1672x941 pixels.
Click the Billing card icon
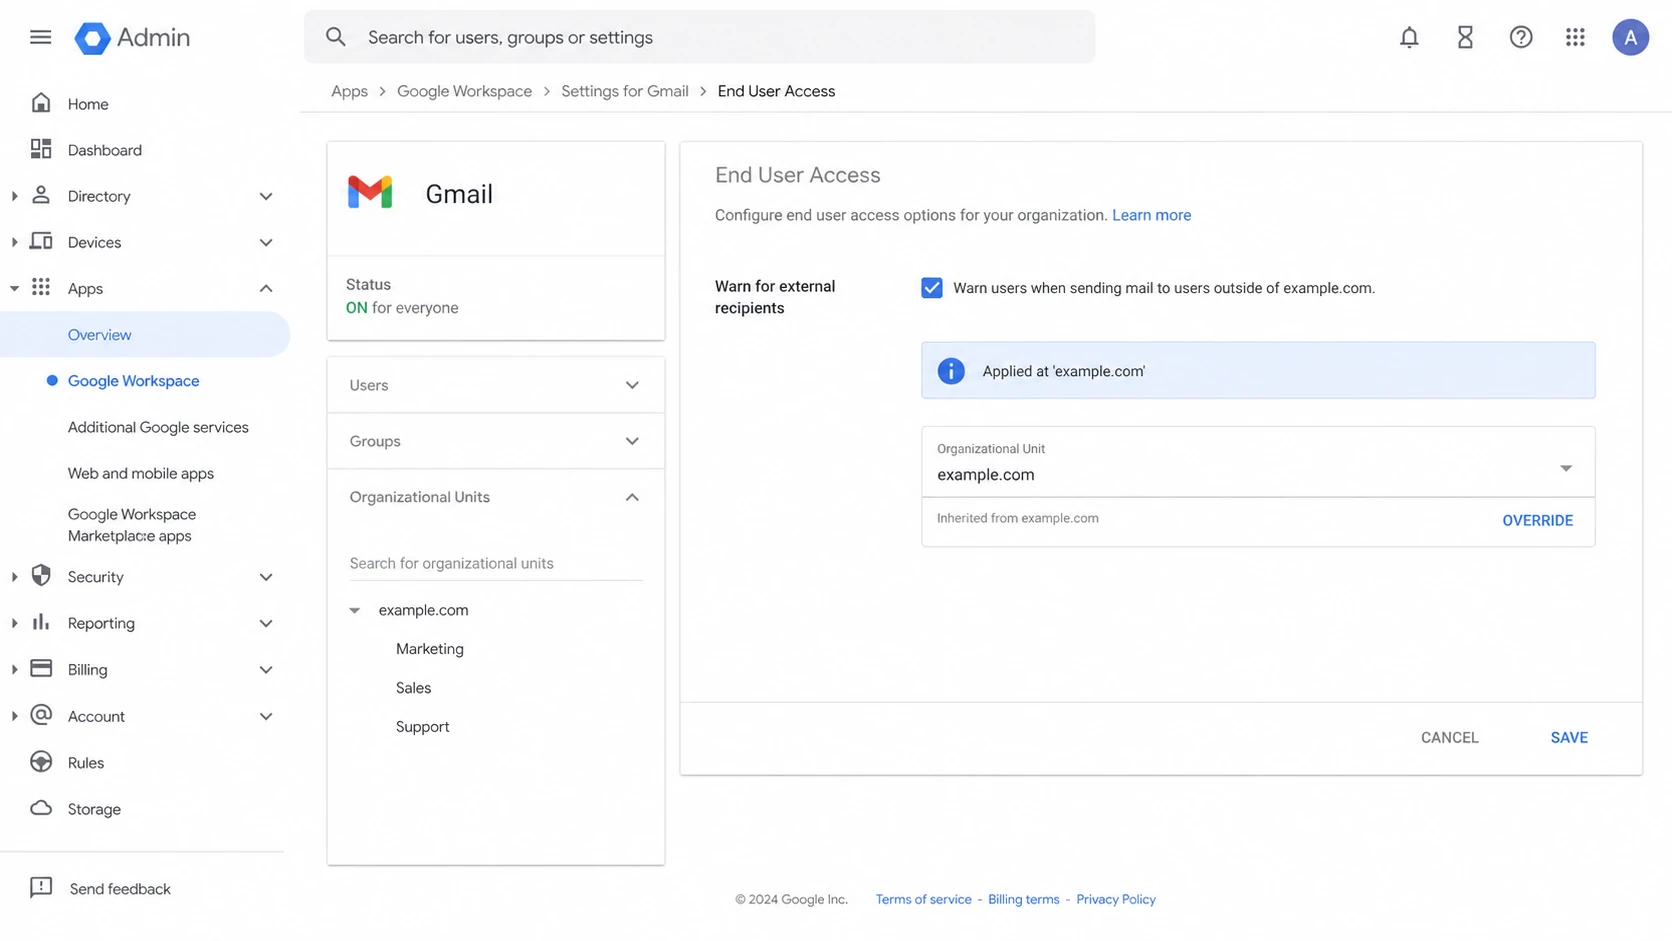point(41,668)
